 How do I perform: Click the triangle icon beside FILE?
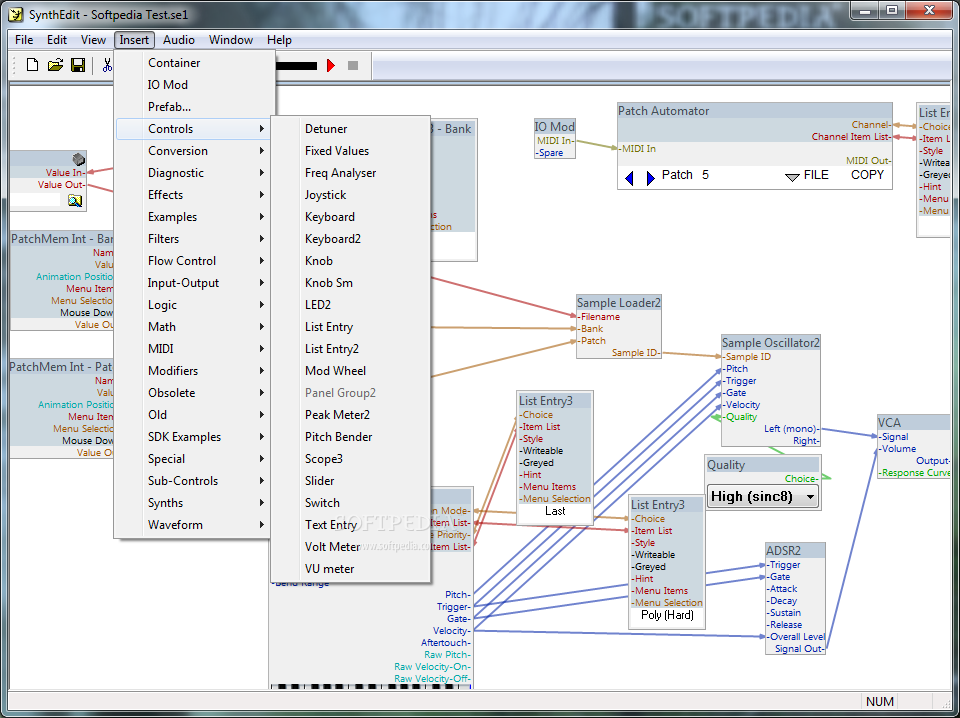(x=792, y=178)
